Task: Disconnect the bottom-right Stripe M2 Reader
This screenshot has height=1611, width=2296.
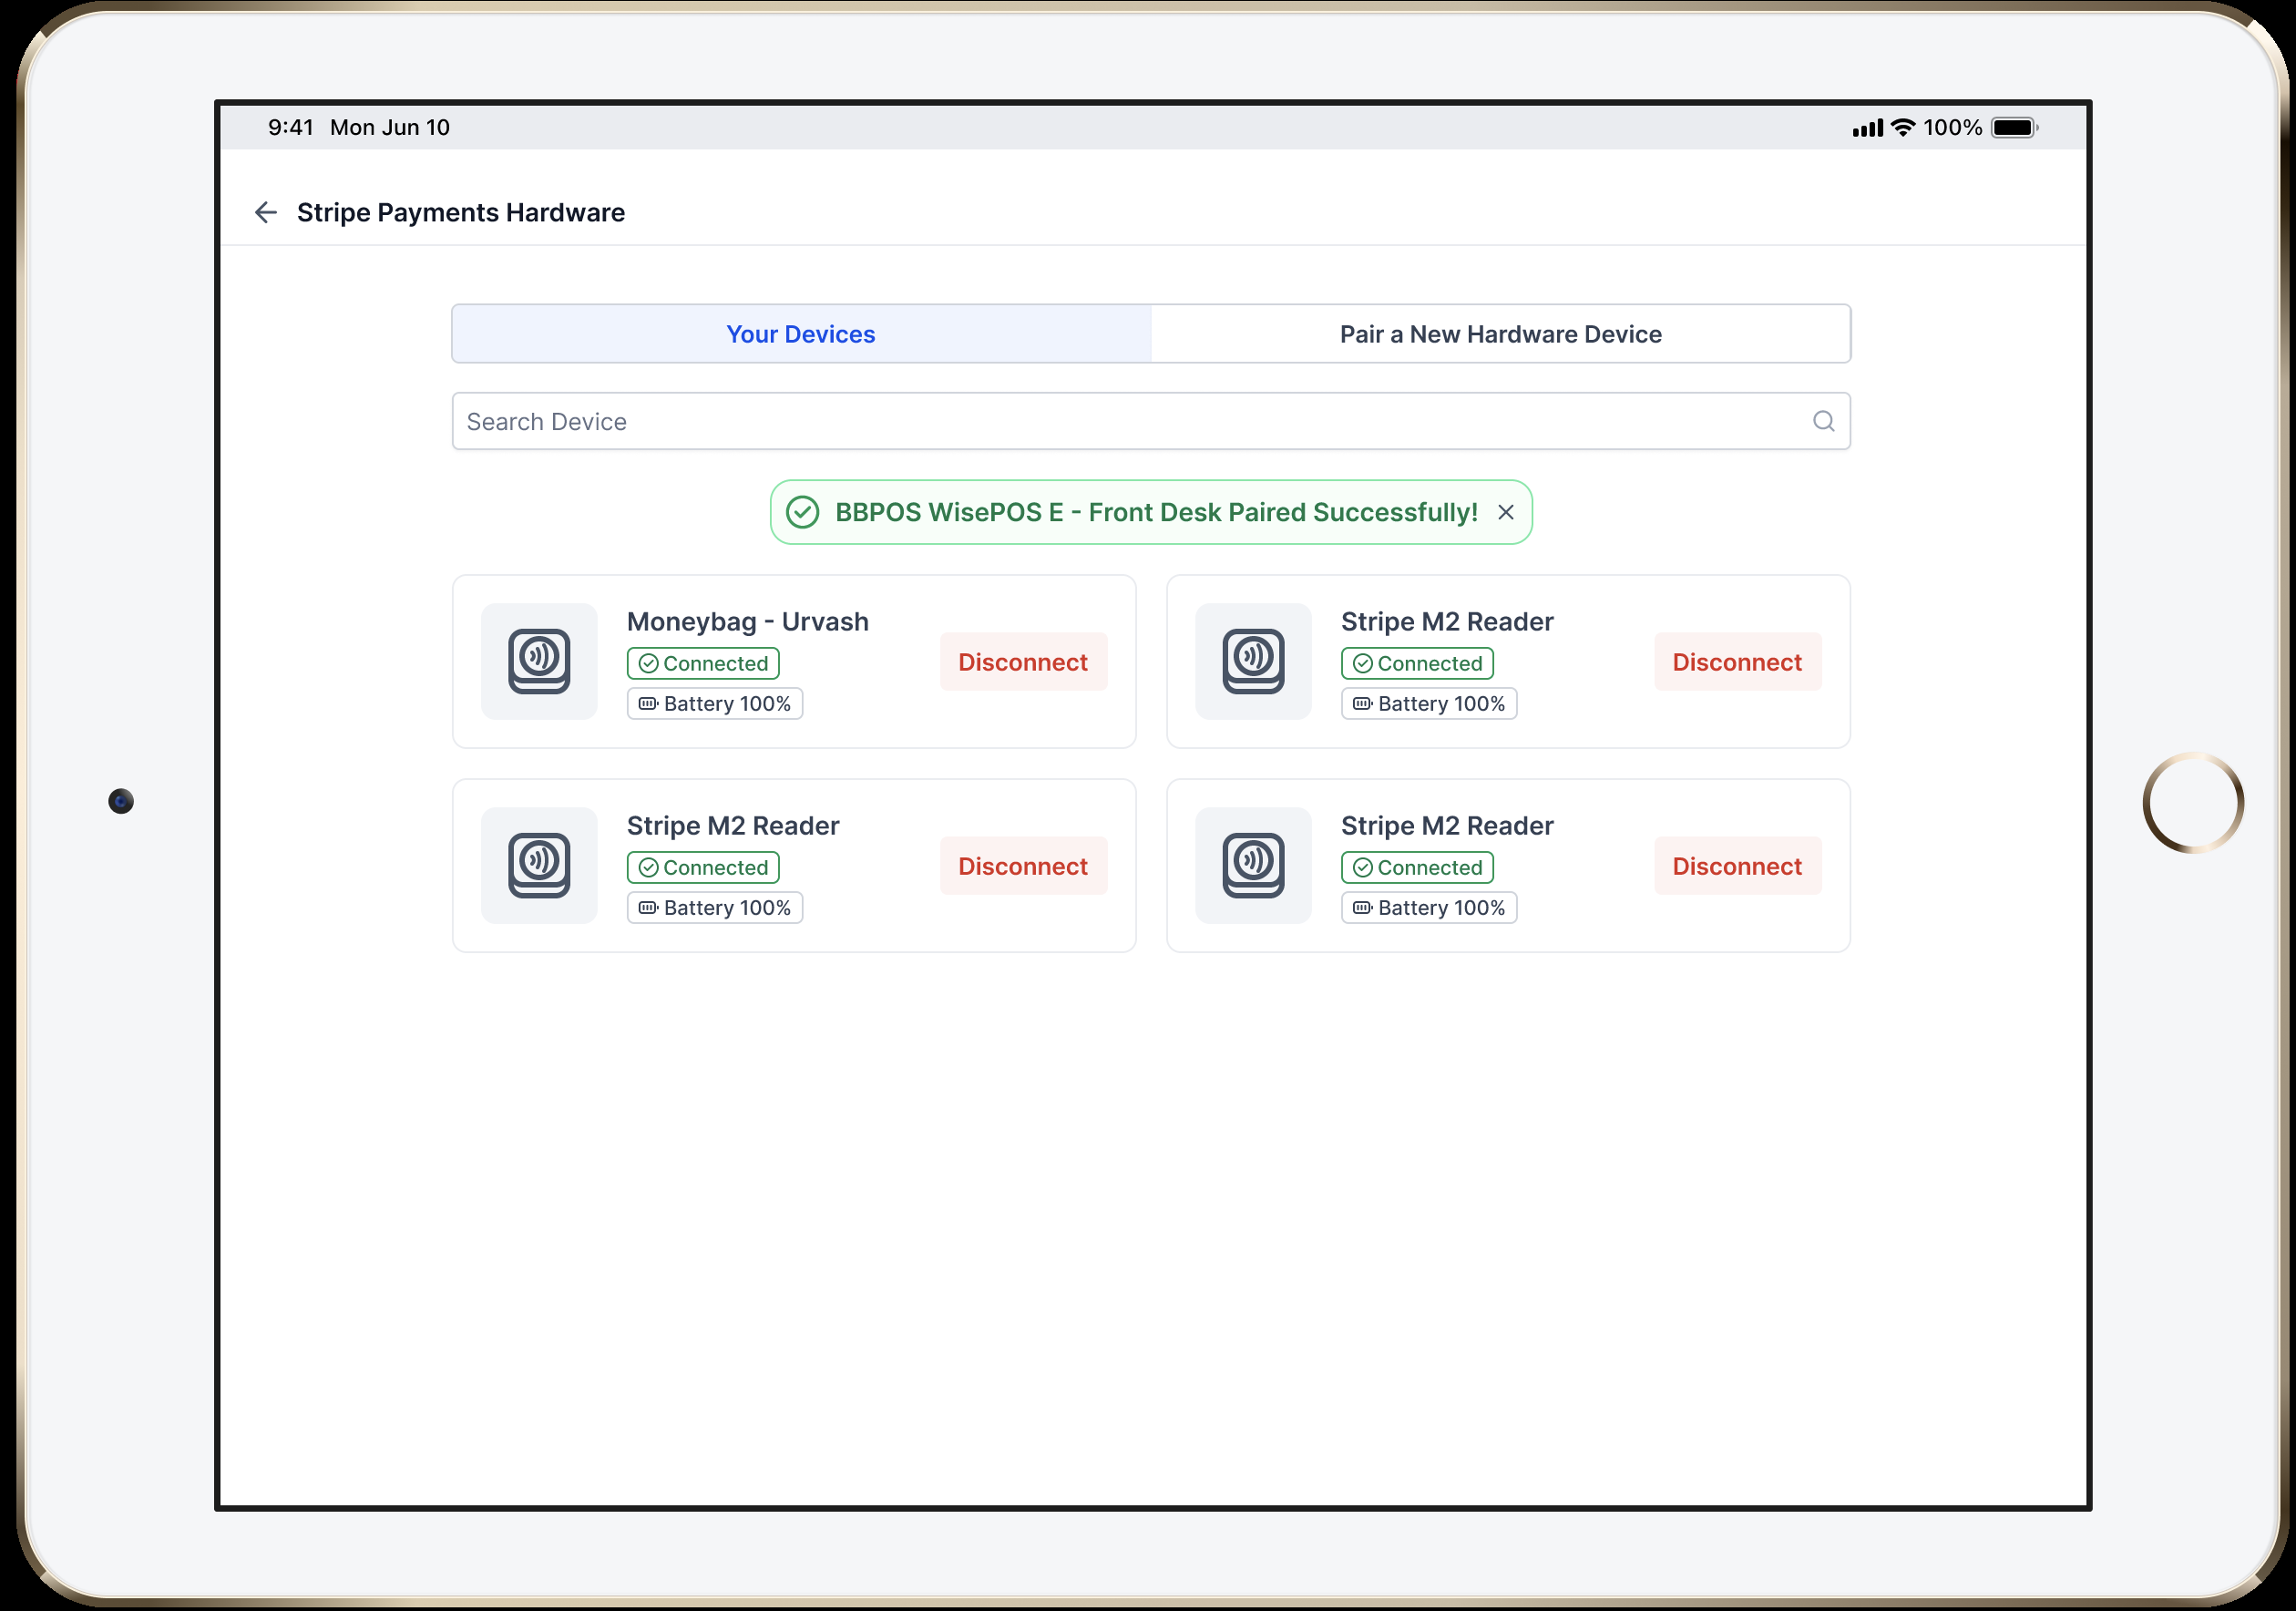Action: pyautogui.click(x=1737, y=866)
